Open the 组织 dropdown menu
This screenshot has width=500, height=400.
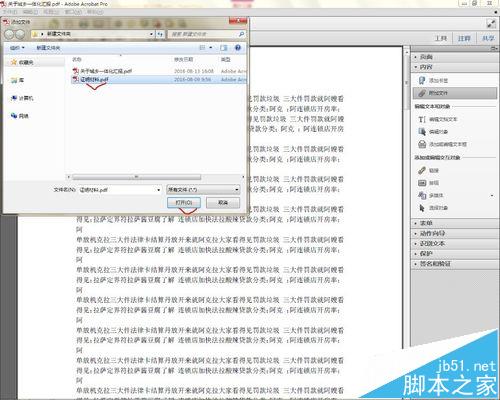17,48
